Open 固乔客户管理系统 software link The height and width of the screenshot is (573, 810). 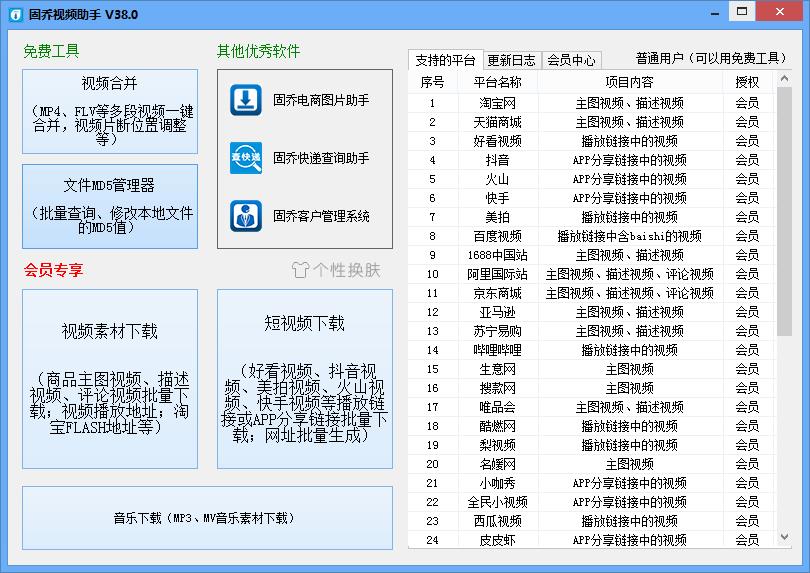coord(321,215)
